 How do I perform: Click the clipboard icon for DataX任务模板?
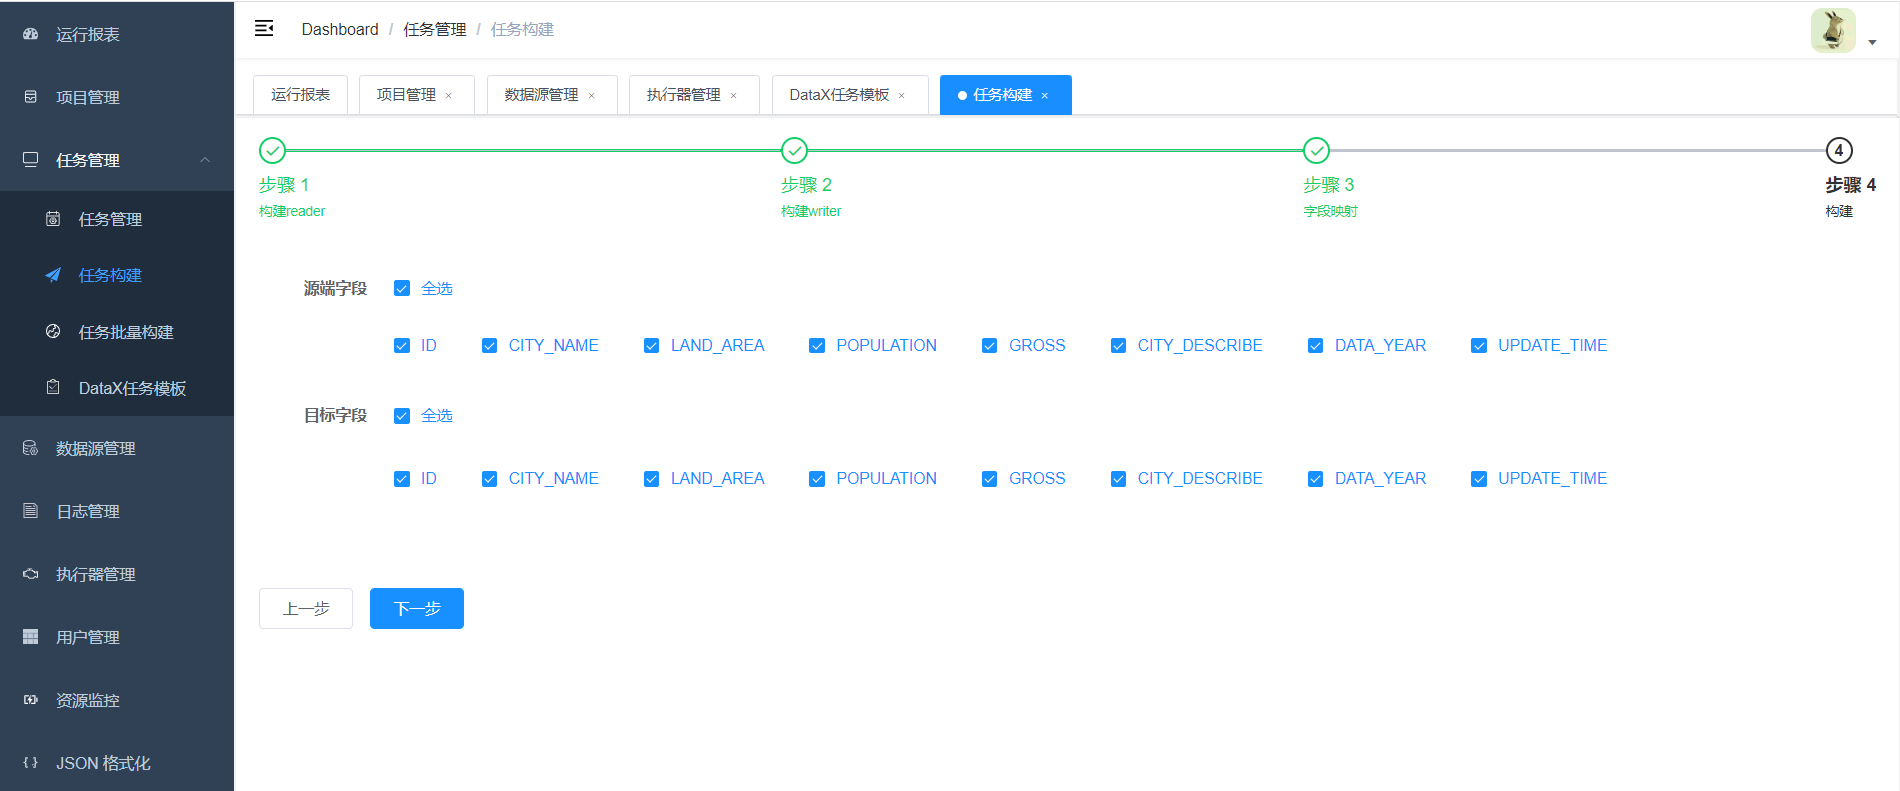click(x=53, y=388)
